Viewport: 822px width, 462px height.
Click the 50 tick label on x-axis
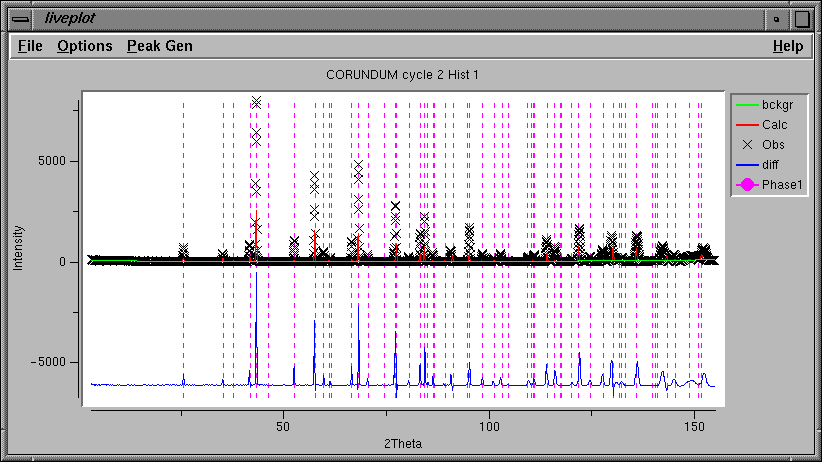point(283,426)
